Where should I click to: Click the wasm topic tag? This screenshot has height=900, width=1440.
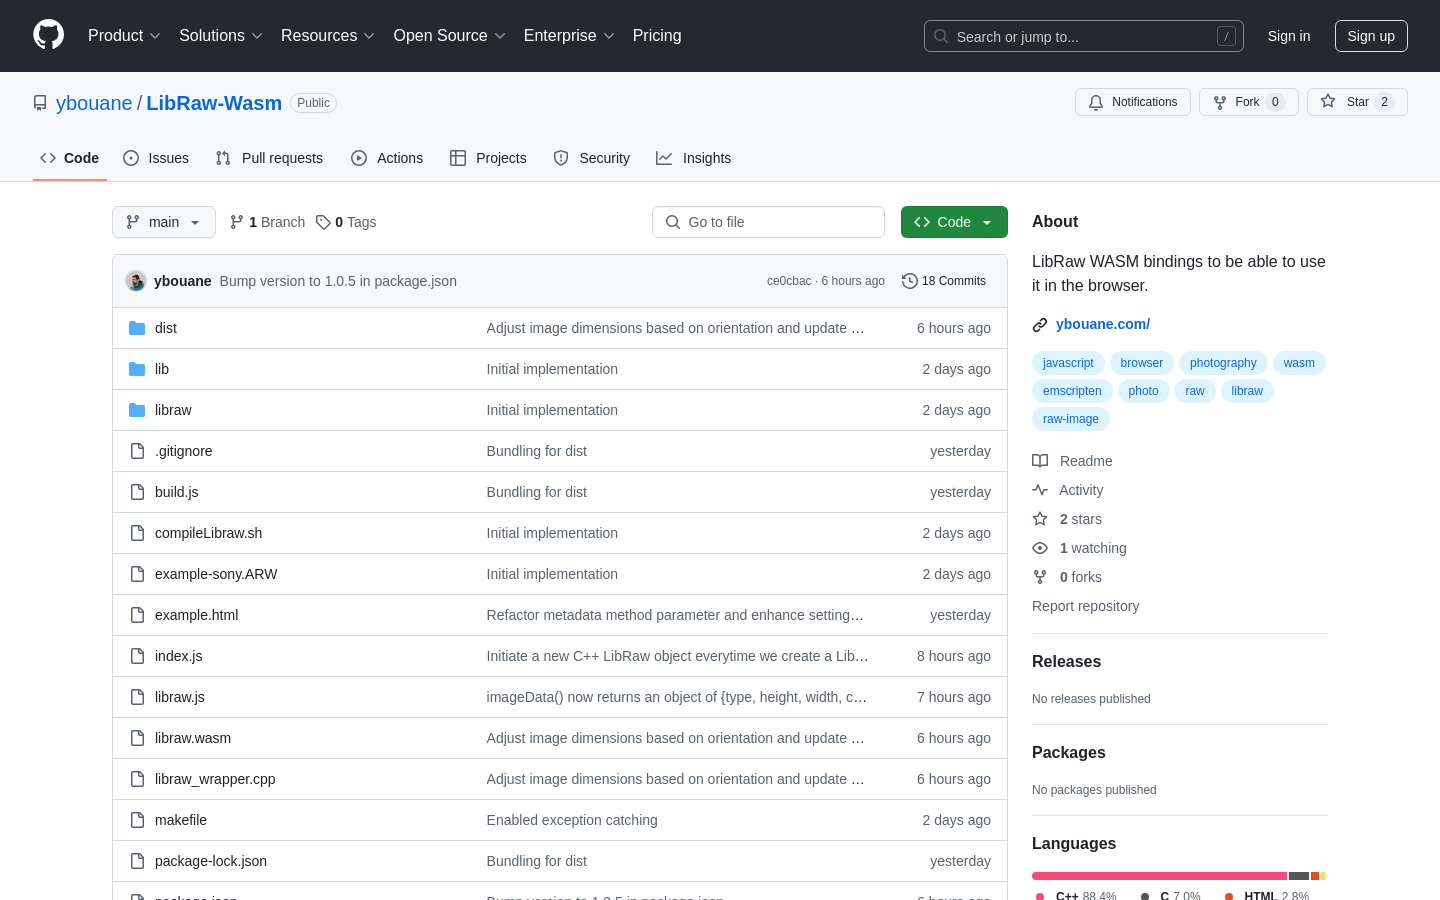click(x=1299, y=363)
